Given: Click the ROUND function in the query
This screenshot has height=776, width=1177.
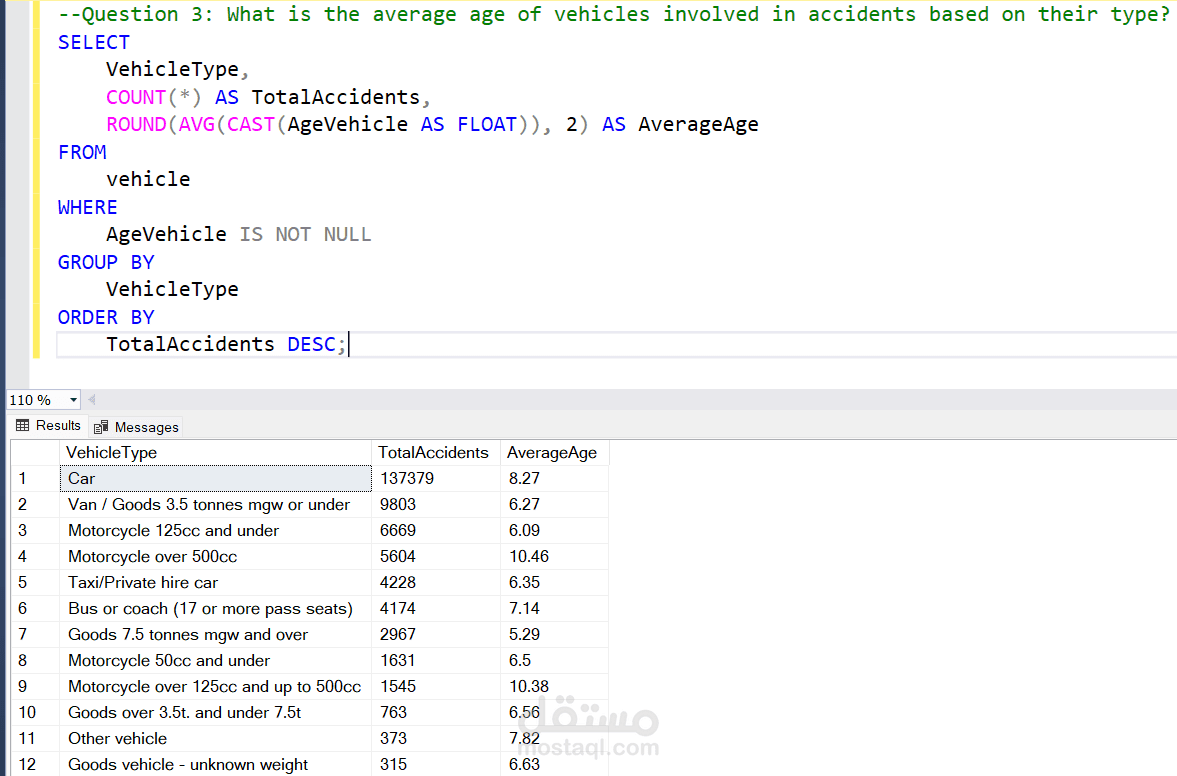Looking at the screenshot, I should pos(136,125).
